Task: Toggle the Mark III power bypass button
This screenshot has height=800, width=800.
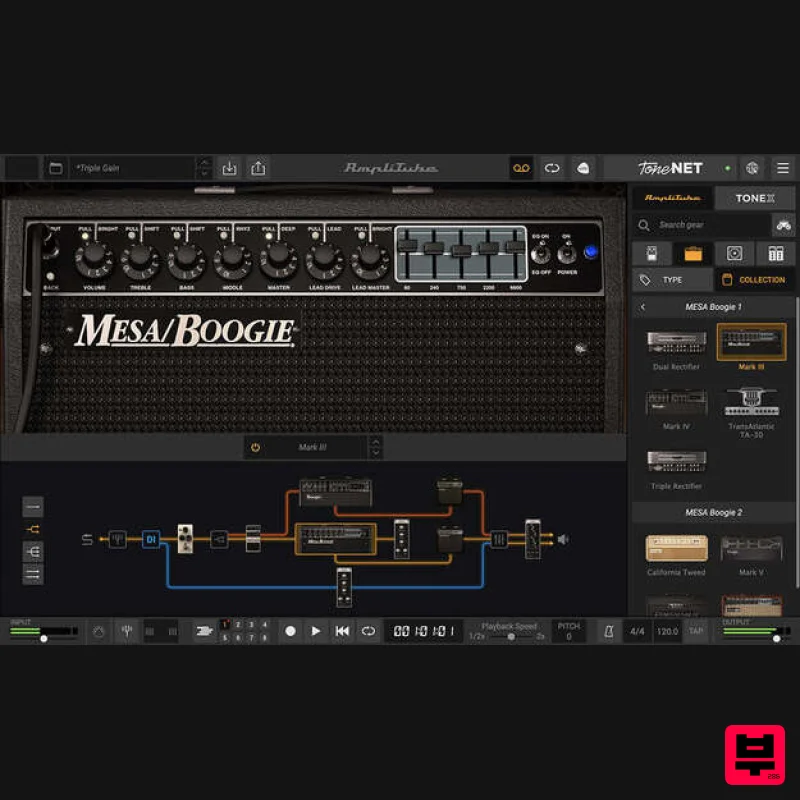Action: coord(256,447)
